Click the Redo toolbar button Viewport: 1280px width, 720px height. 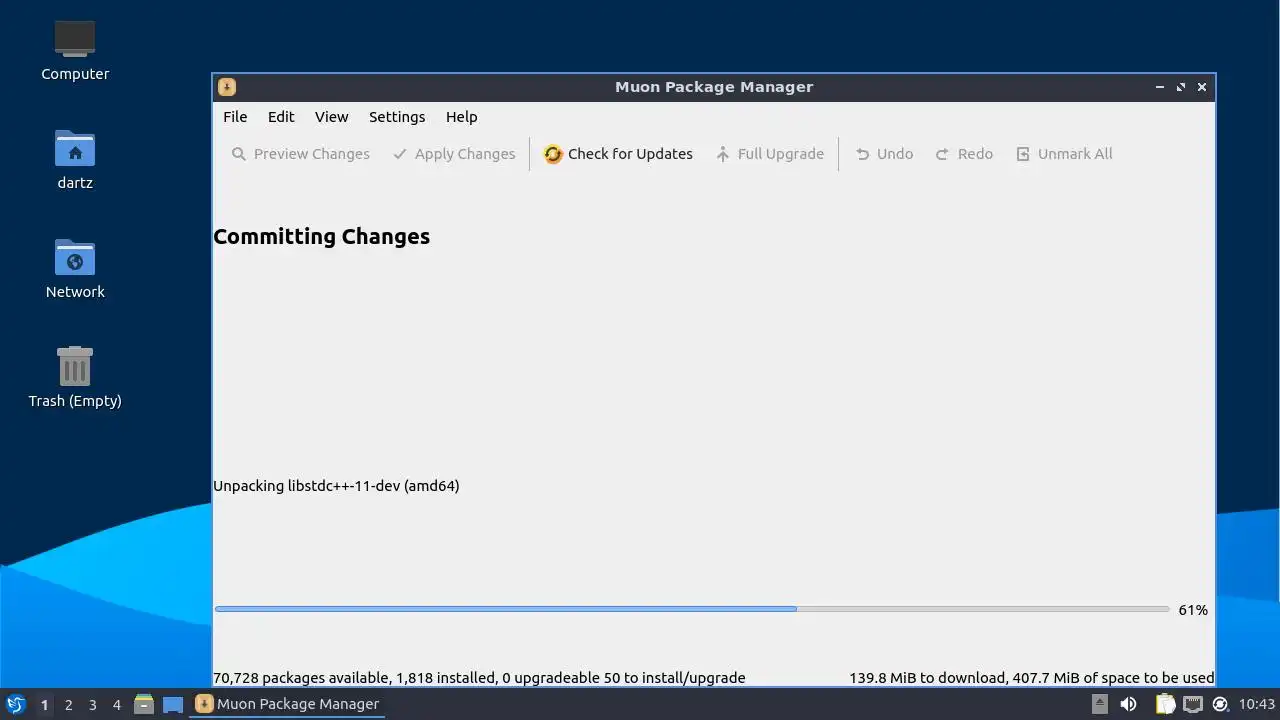tap(964, 154)
